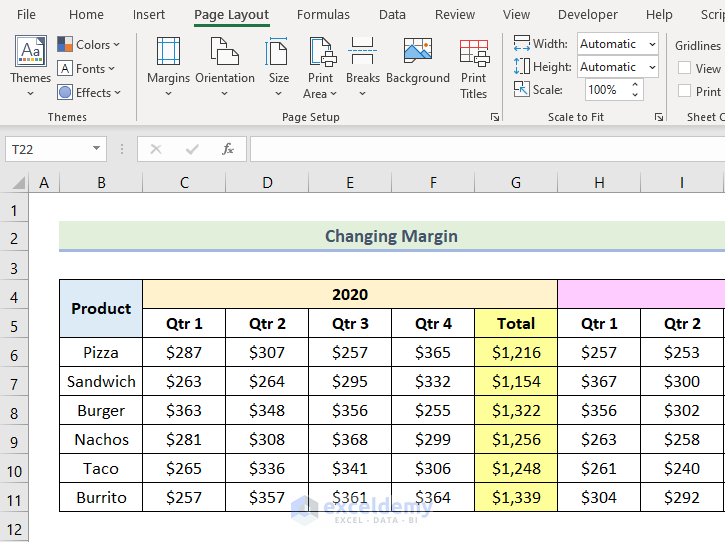Click the Print Area icon

(322, 51)
